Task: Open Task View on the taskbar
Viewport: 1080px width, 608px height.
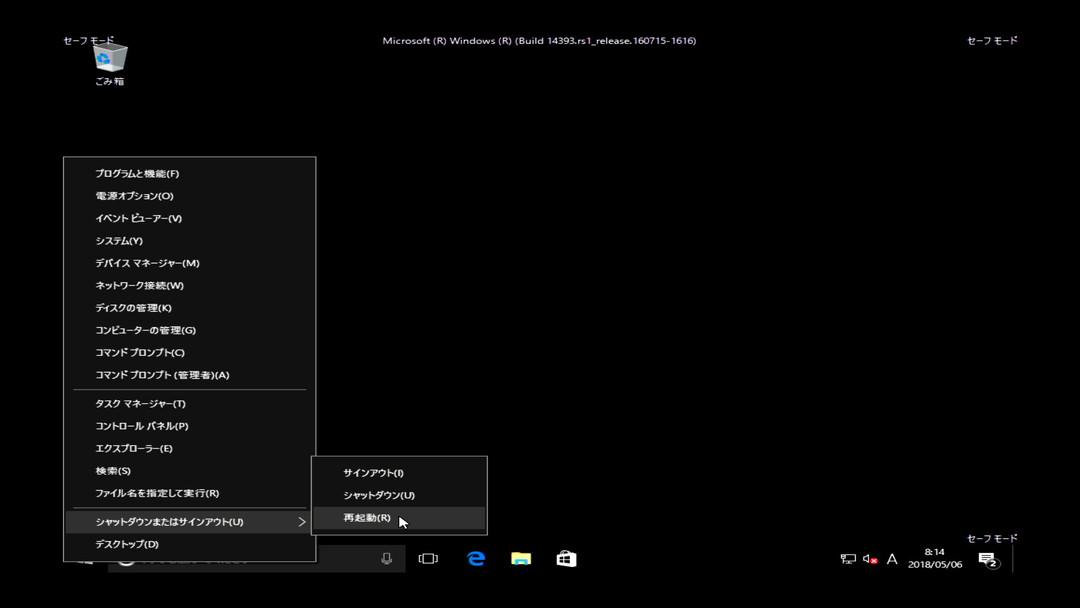Action: click(428, 559)
